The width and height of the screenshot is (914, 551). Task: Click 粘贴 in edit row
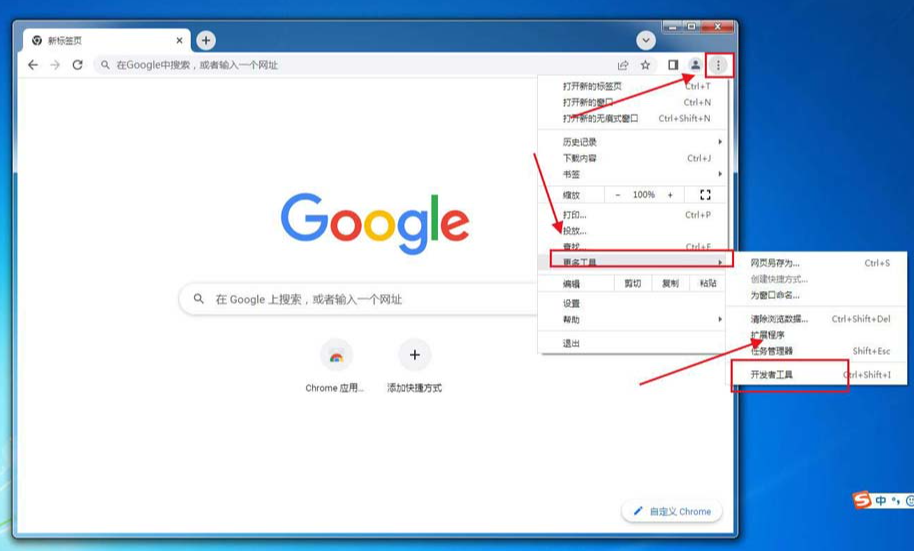[x=708, y=283]
